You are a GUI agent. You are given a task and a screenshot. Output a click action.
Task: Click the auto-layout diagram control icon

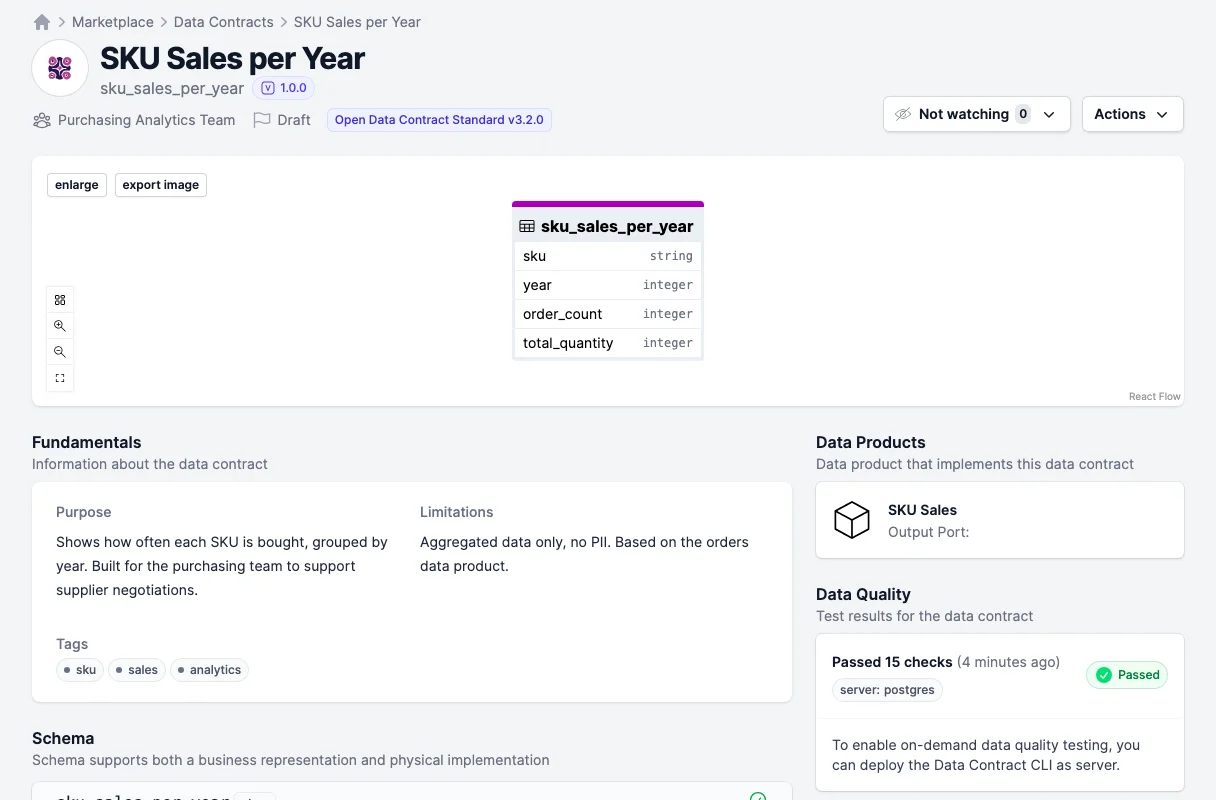pos(60,300)
